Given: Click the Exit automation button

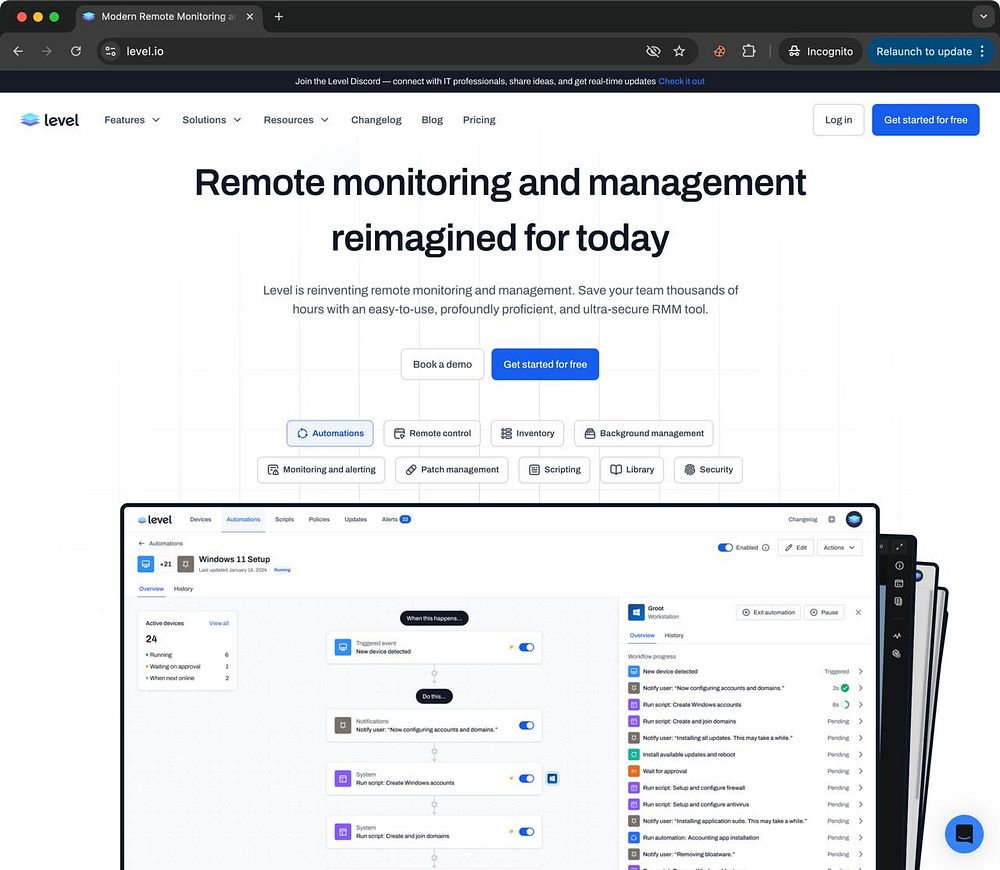Looking at the screenshot, I should [x=768, y=612].
